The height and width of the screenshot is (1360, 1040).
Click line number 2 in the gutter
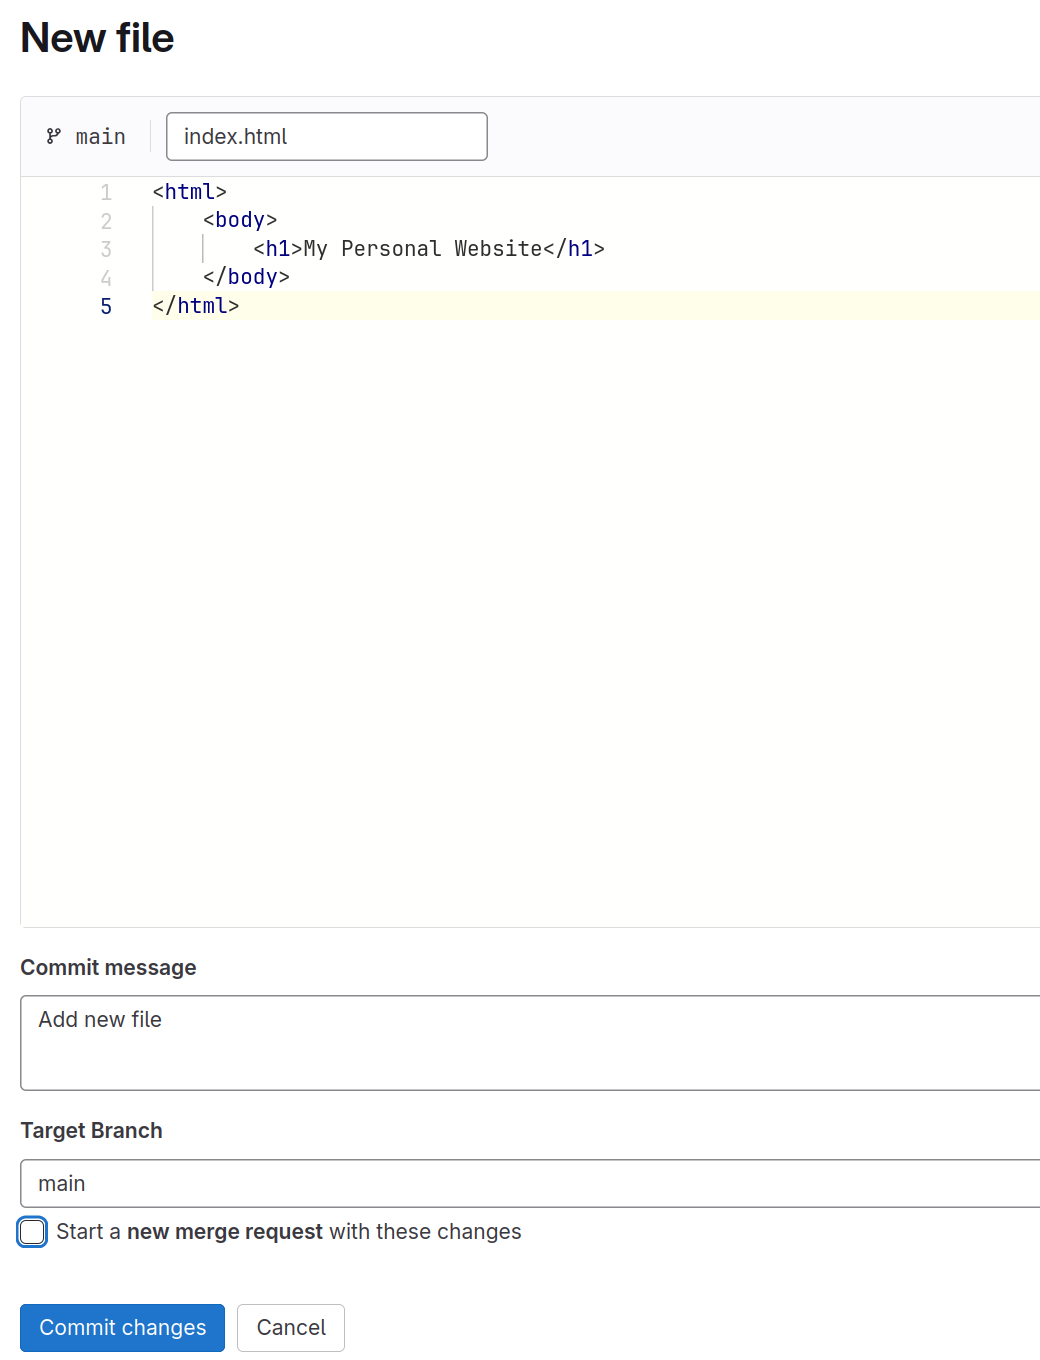[106, 221]
